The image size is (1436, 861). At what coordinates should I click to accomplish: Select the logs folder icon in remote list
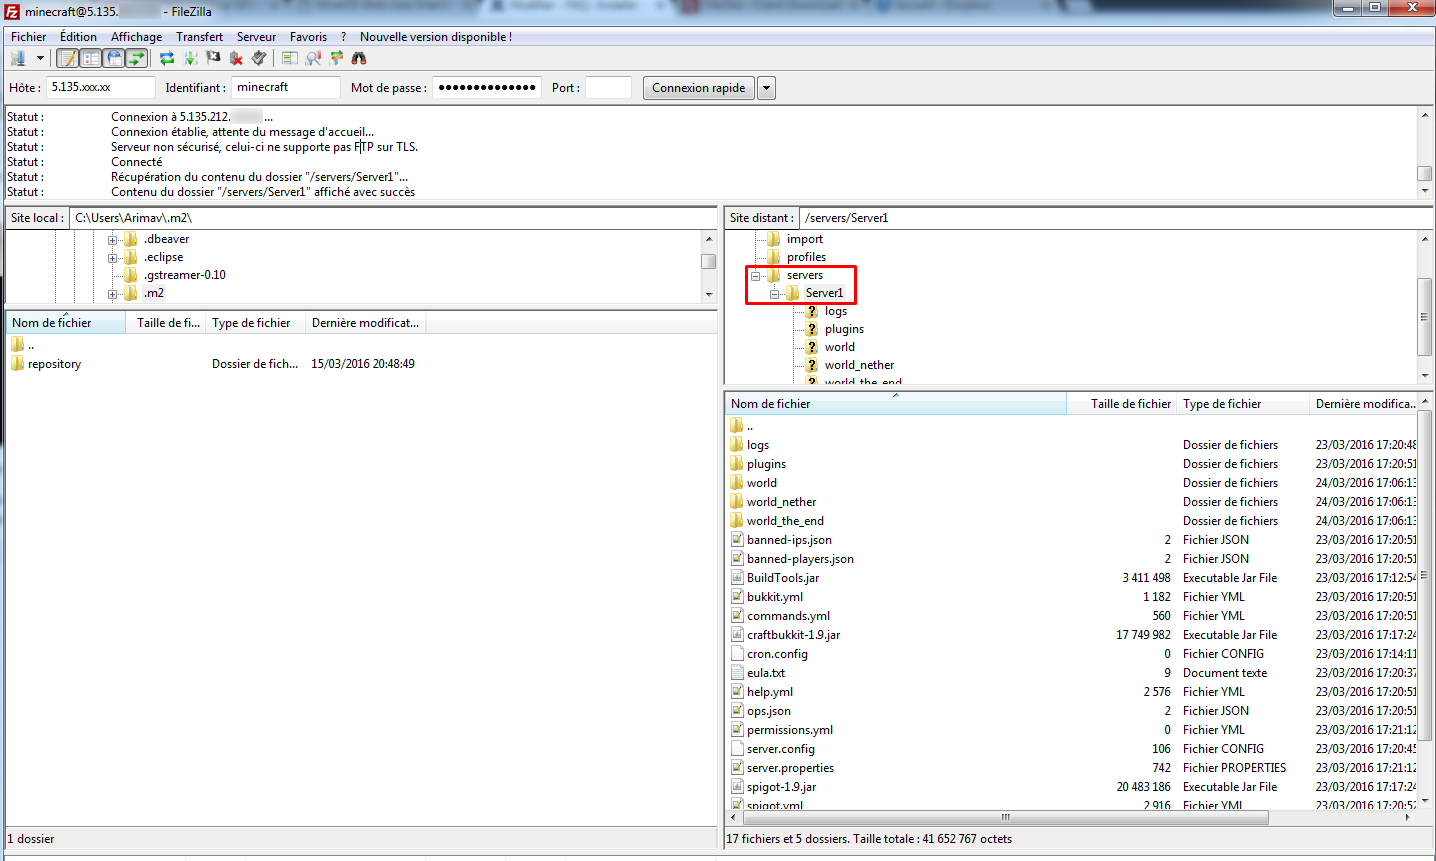pyautogui.click(x=737, y=445)
